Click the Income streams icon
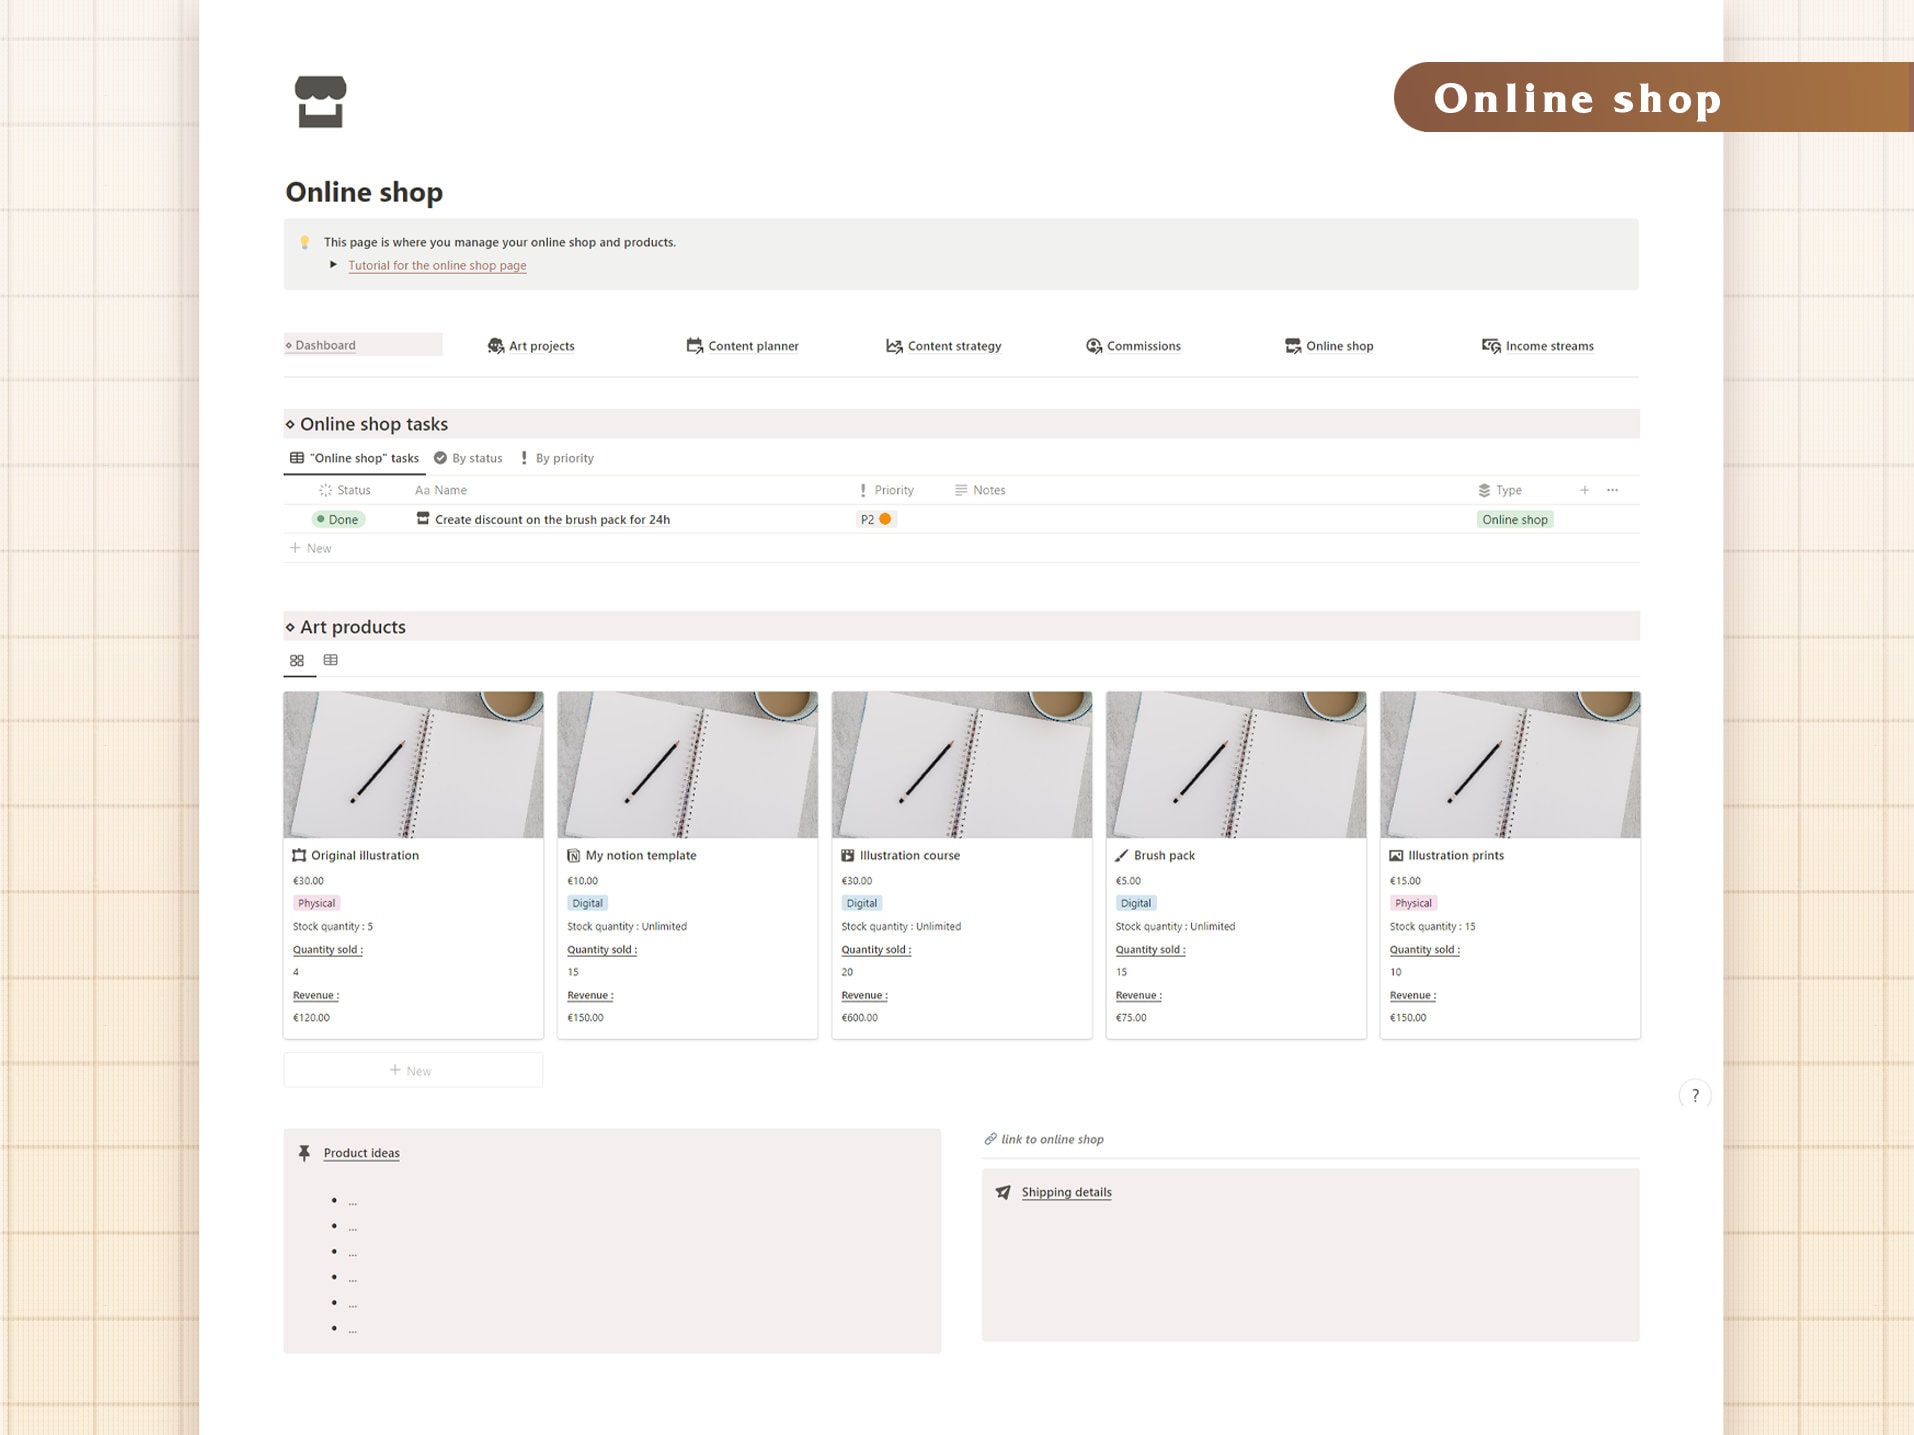Screen dimensions: 1914x1435 [1489, 345]
